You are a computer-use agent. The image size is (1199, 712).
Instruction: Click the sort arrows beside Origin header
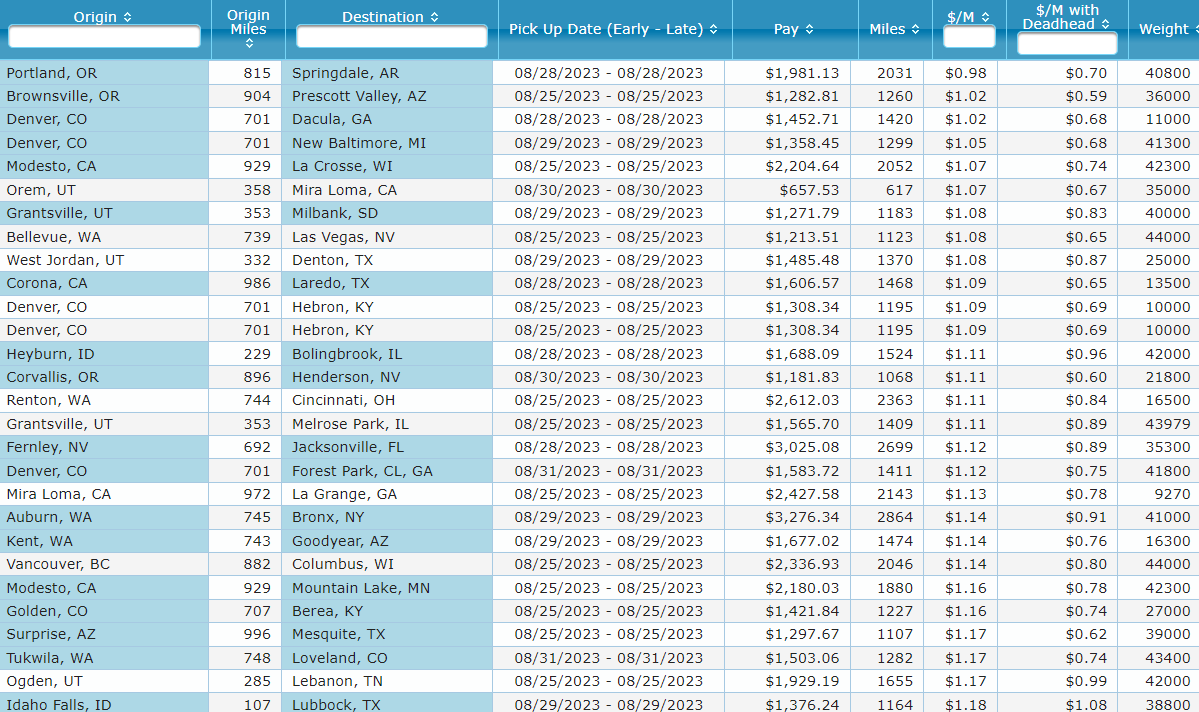(127, 17)
